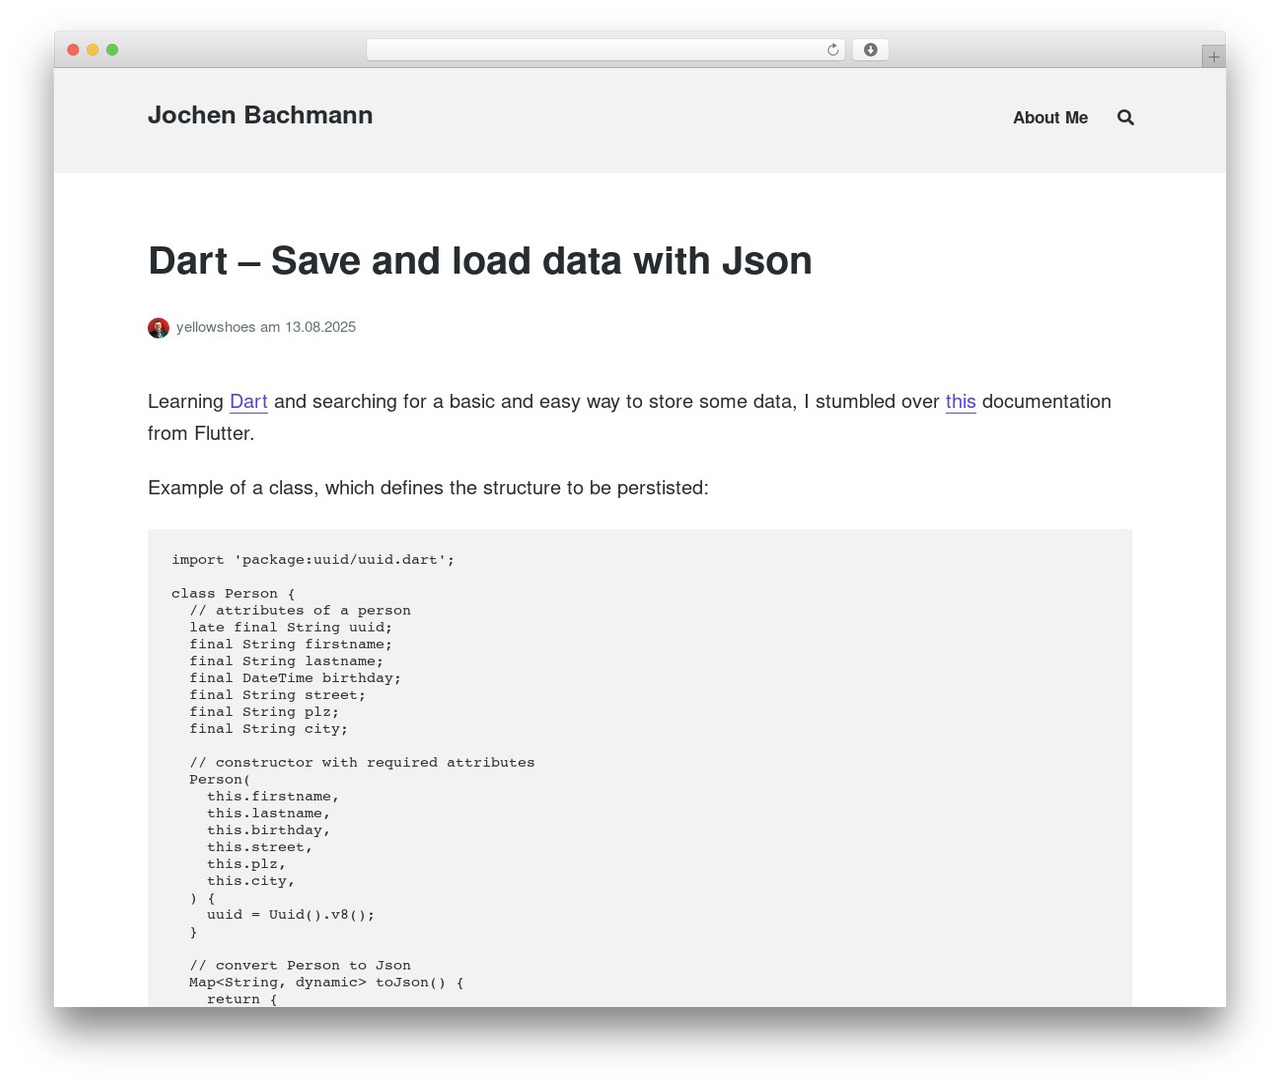Open the post title Dart – Save and load data

coord(480,261)
